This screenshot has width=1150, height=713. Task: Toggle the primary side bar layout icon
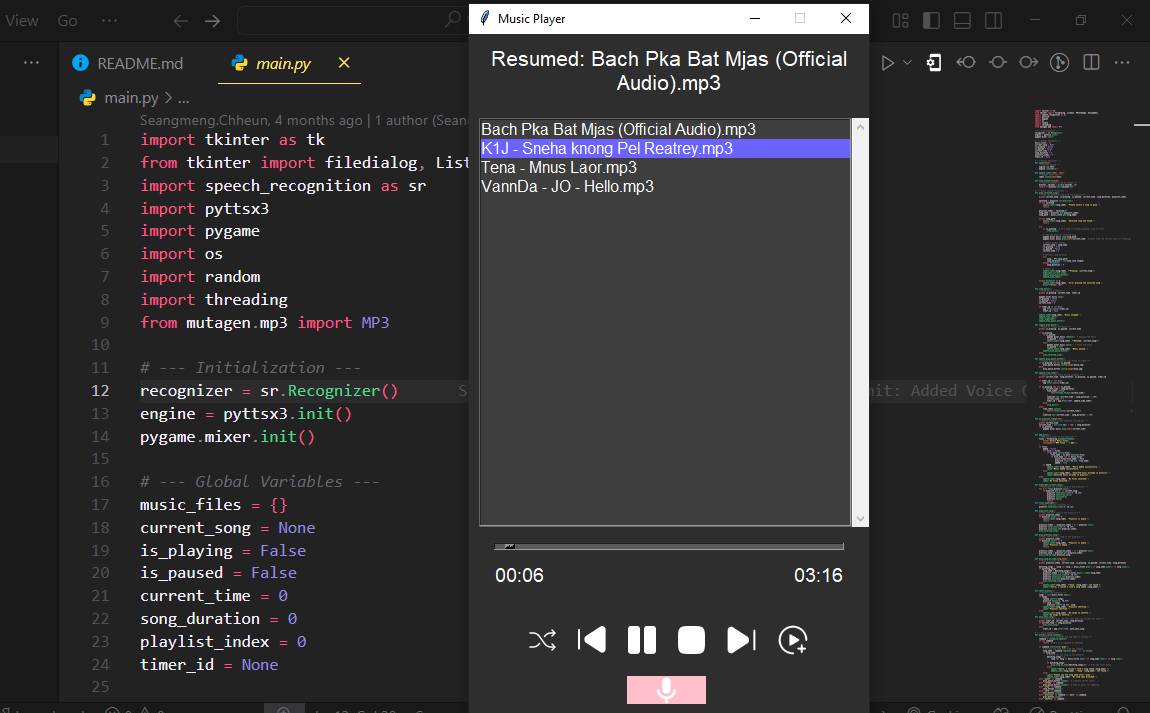pos(931,21)
